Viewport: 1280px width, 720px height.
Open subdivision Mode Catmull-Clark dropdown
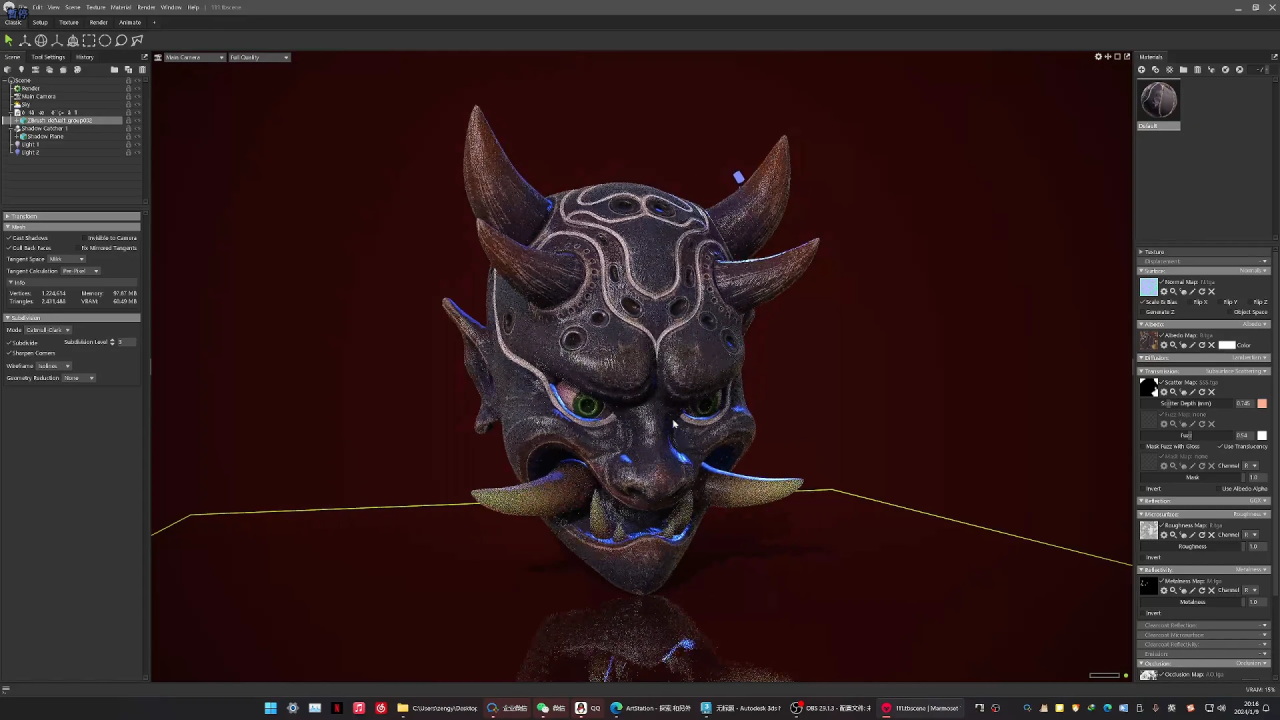pos(46,330)
